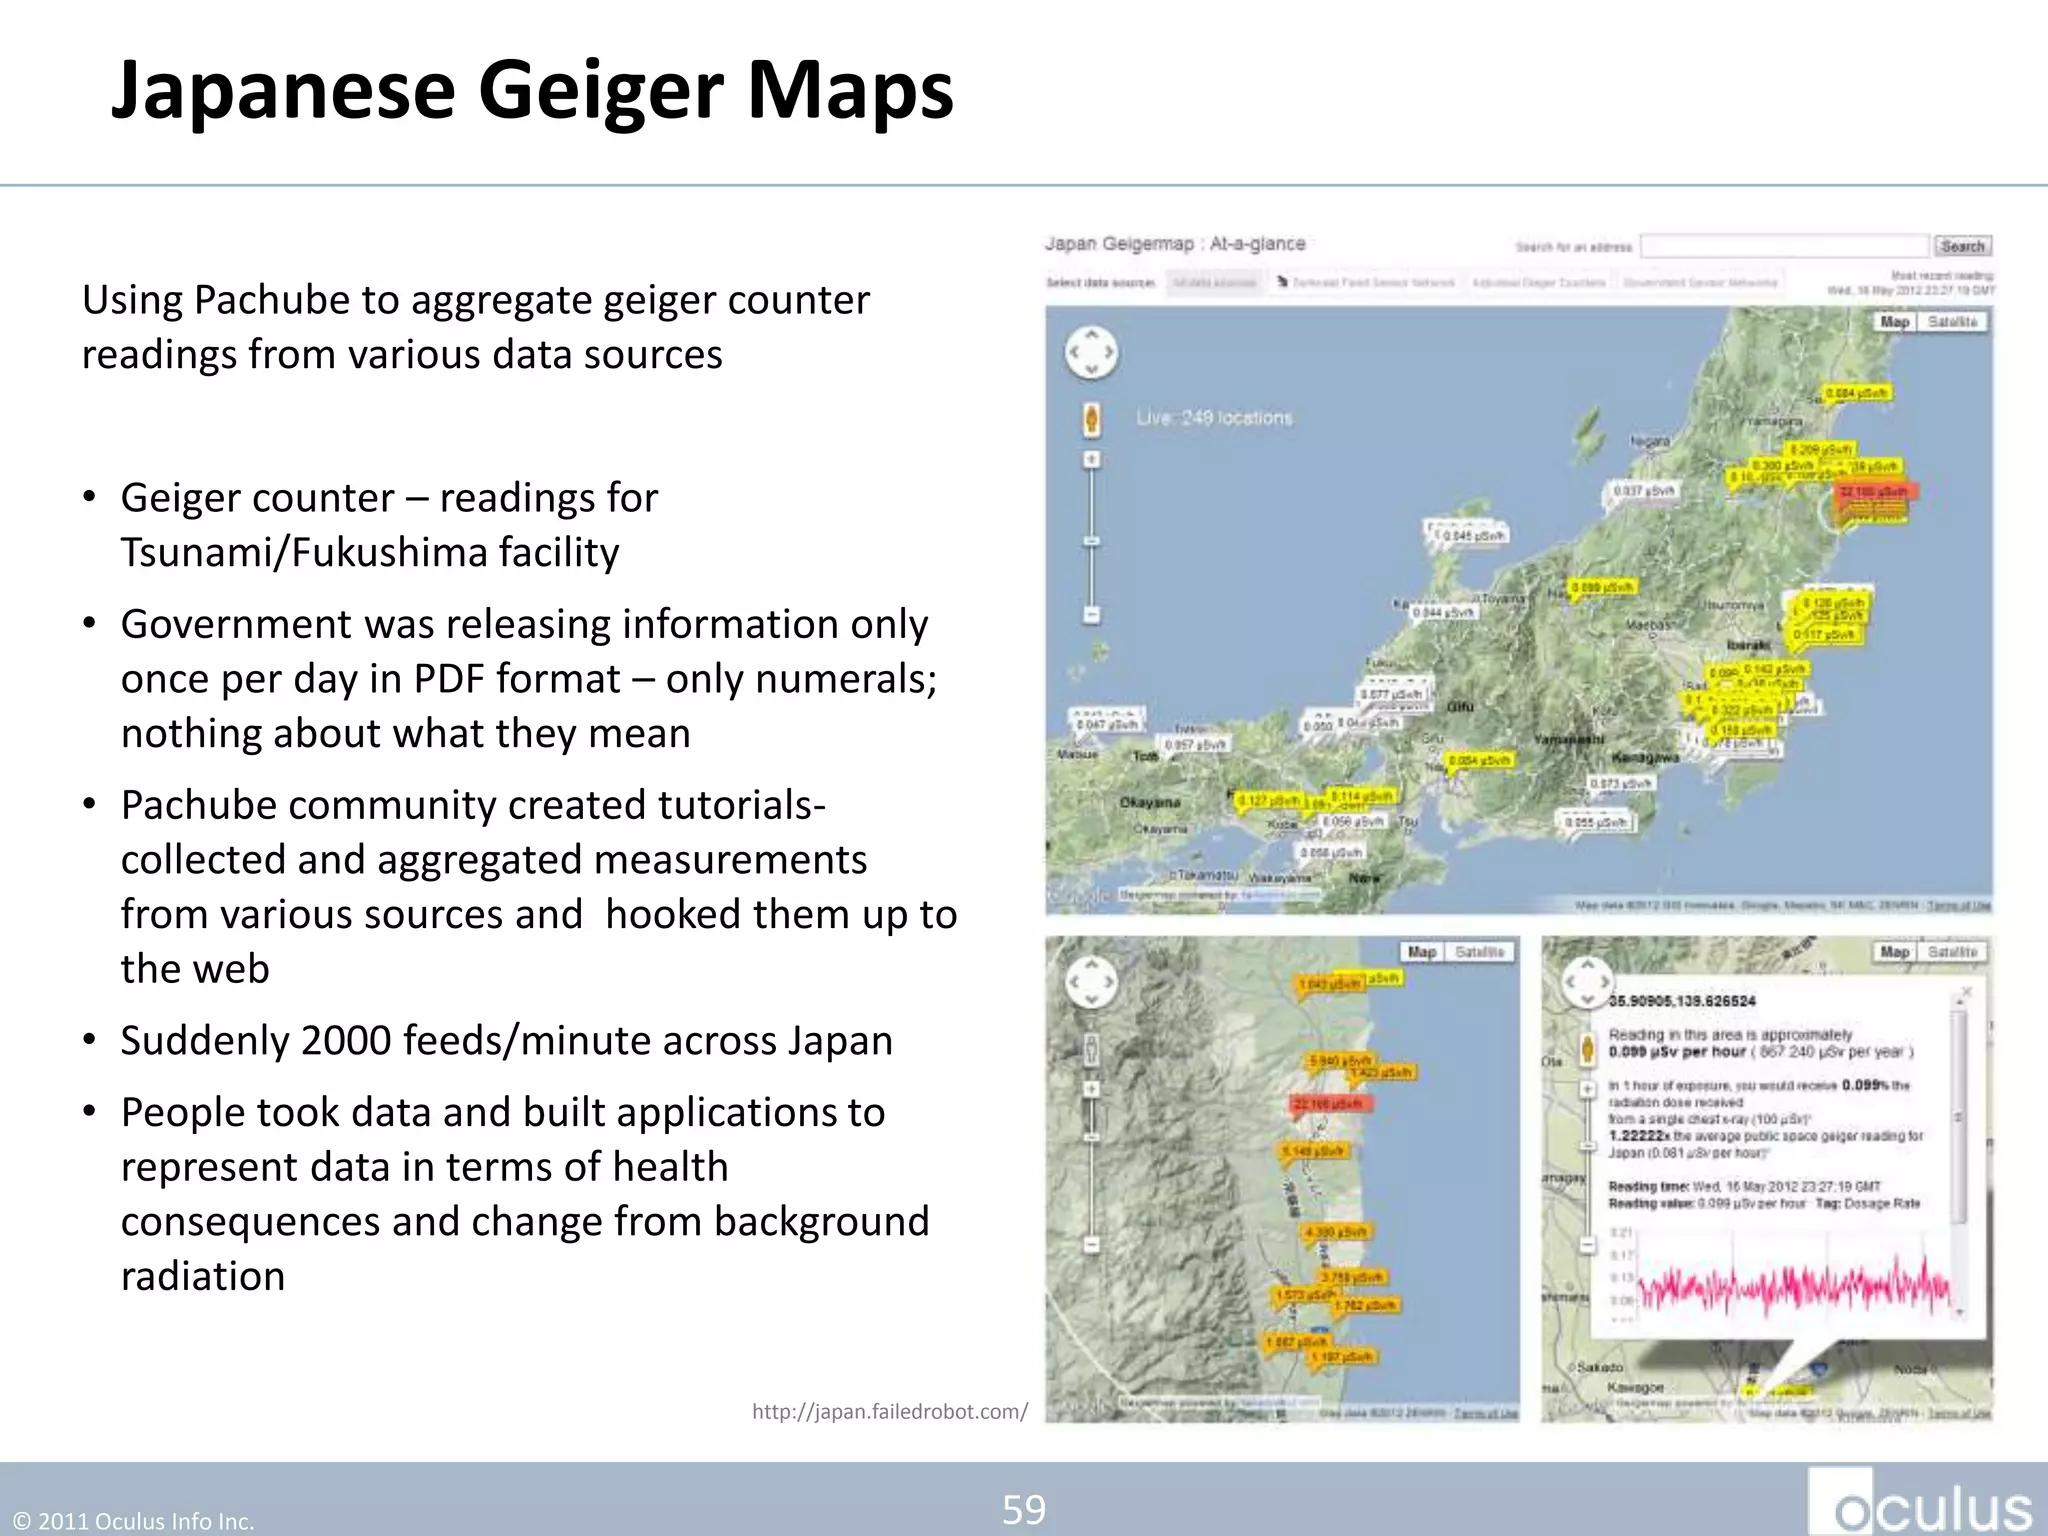
Task: Click the 0.045 µSv/h marker on the peninsula
Action: coord(1472,536)
